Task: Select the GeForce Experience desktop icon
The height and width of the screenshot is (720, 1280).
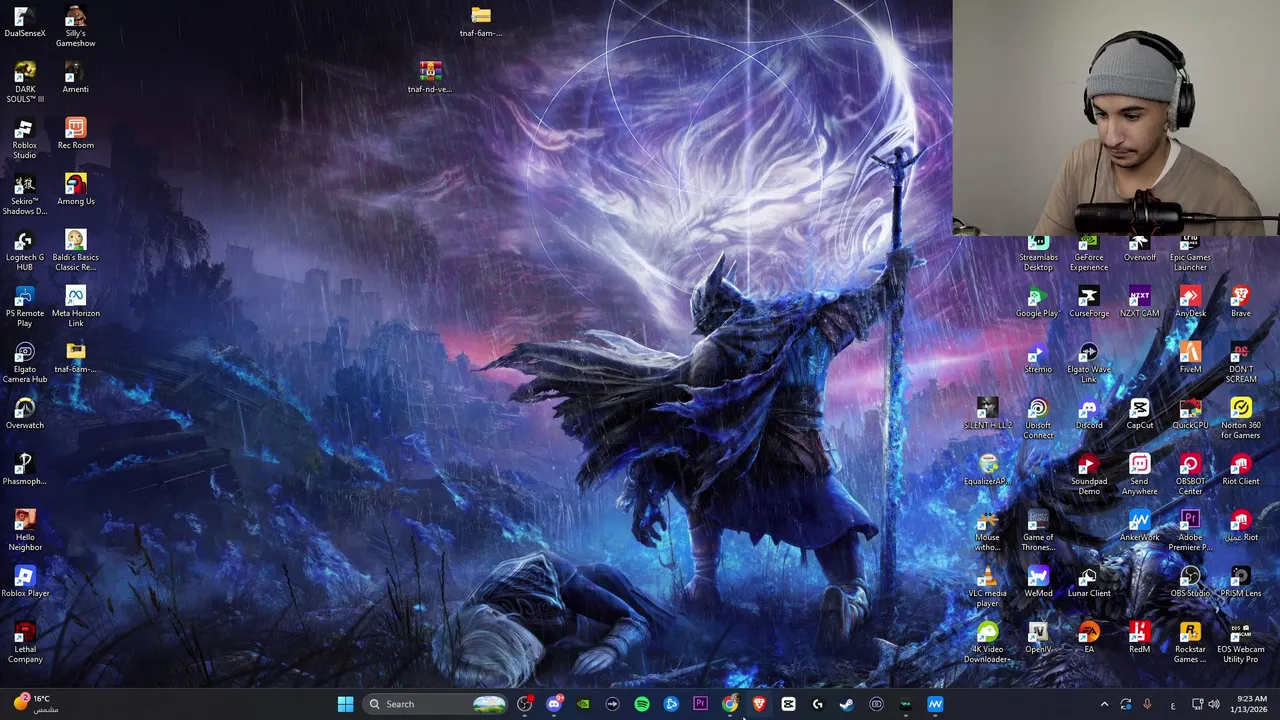Action: [x=1089, y=255]
